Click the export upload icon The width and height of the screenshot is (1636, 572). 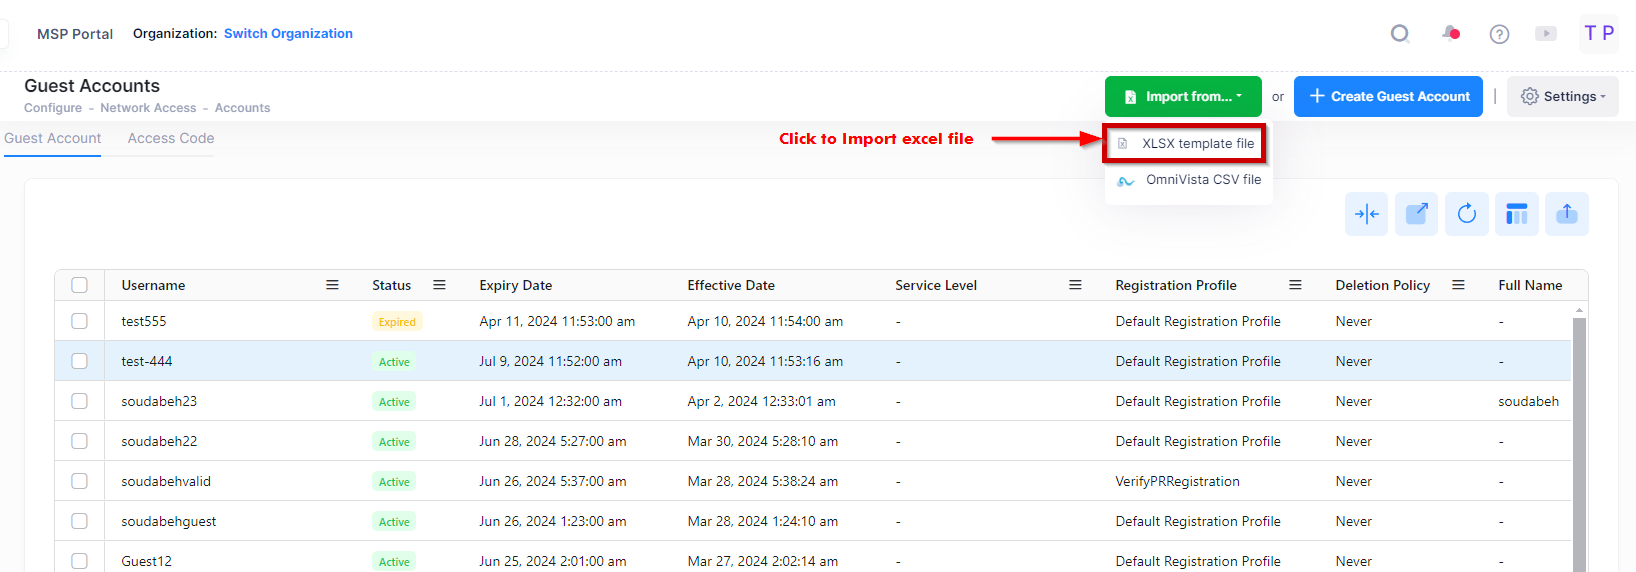point(1566,214)
